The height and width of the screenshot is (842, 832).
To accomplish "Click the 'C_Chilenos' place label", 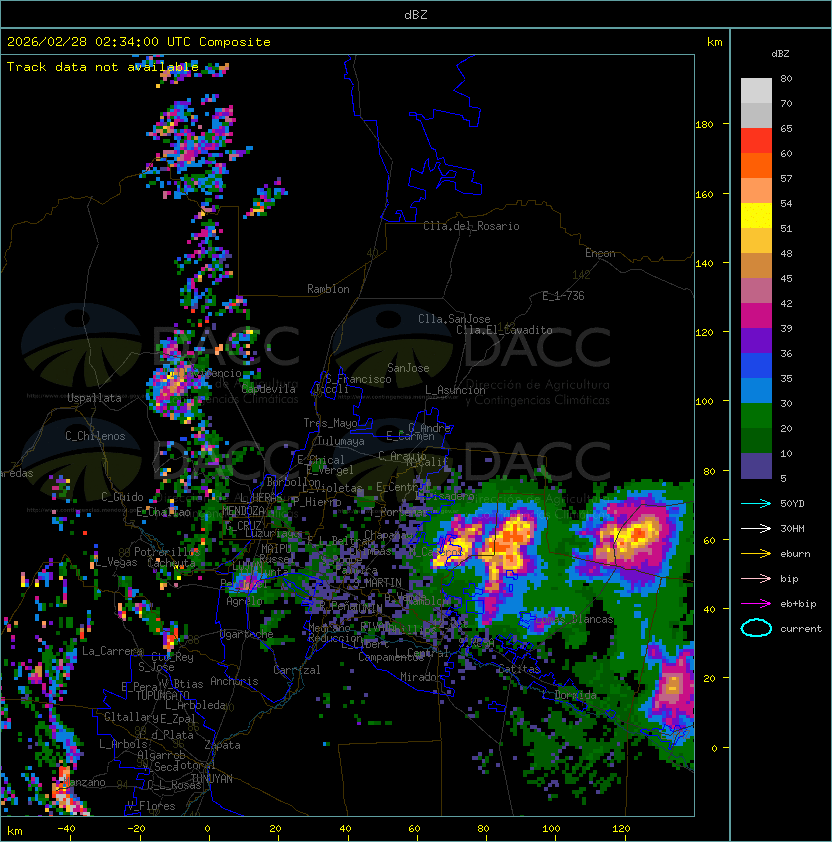I will [x=95, y=436].
